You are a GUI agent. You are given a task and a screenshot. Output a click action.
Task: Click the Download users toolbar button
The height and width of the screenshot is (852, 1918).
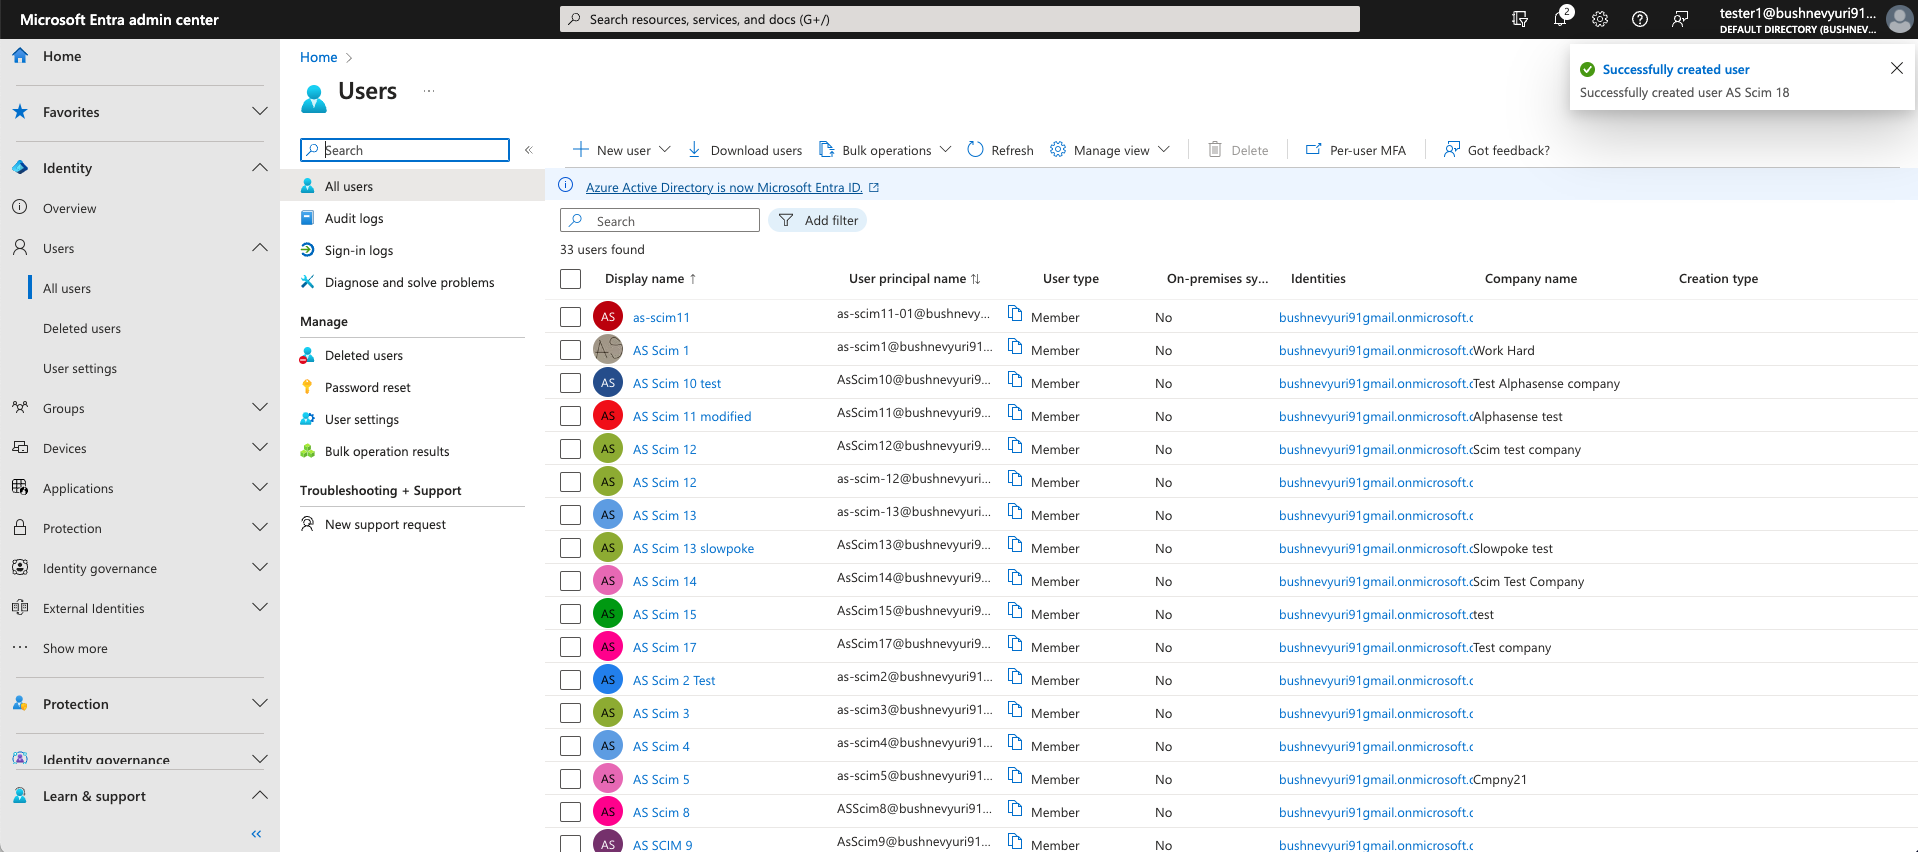745,150
